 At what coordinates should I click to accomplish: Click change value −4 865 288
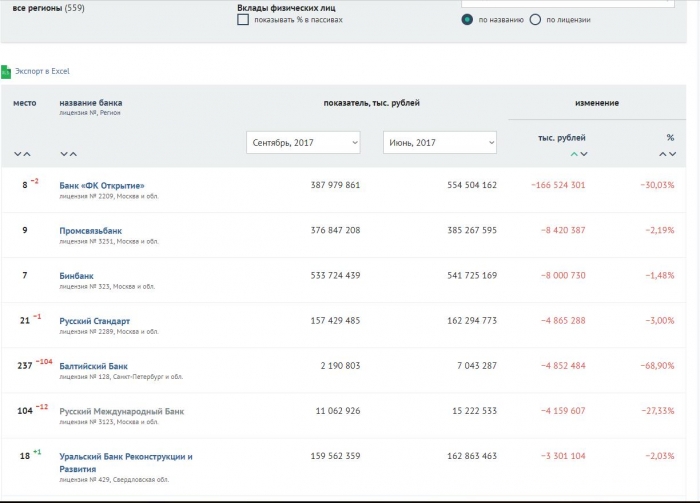563,320
